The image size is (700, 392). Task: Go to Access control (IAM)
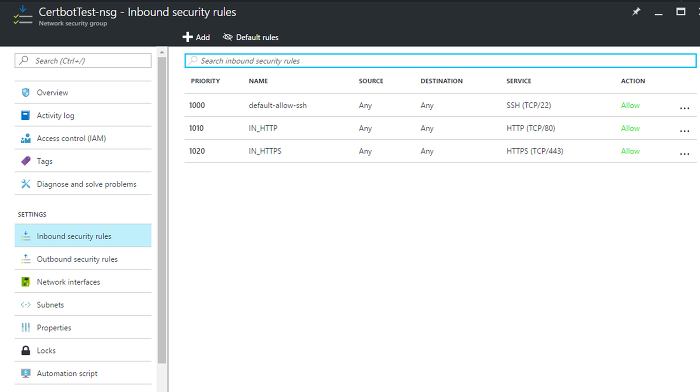point(83,138)
